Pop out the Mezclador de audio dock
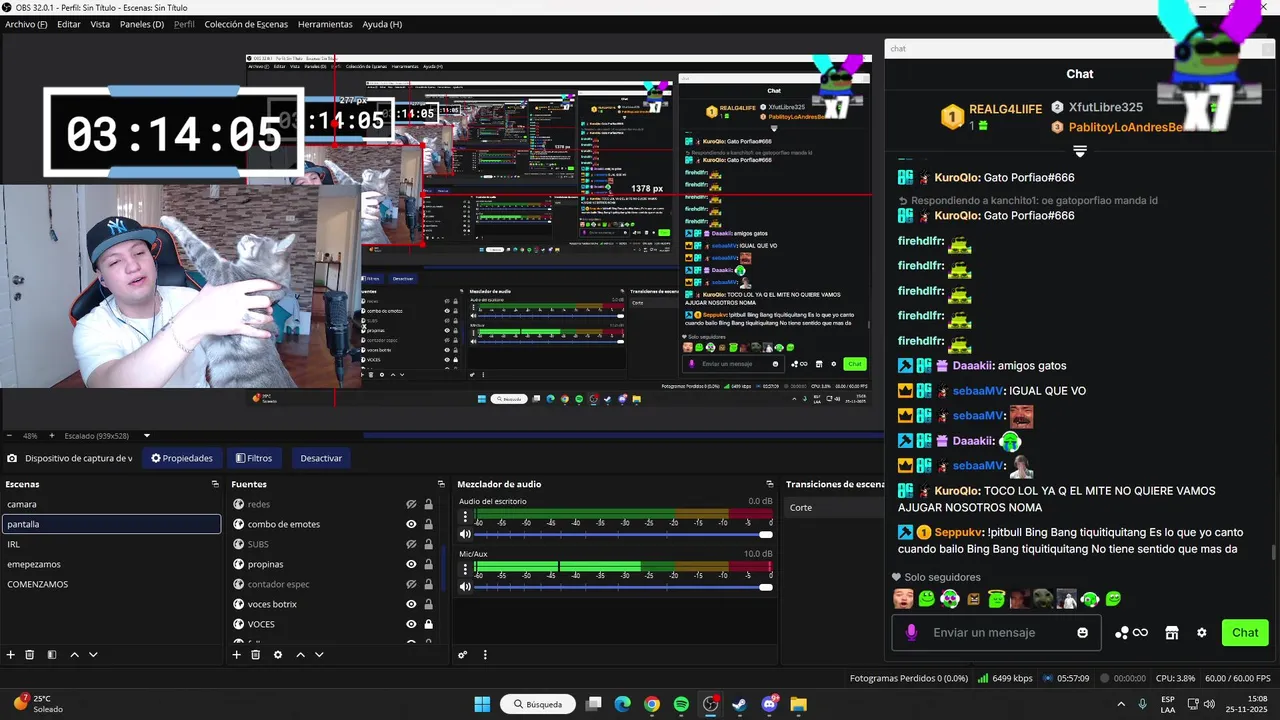Image resolution: width=1280 pixels, height=720 pixels. point(772,484)
